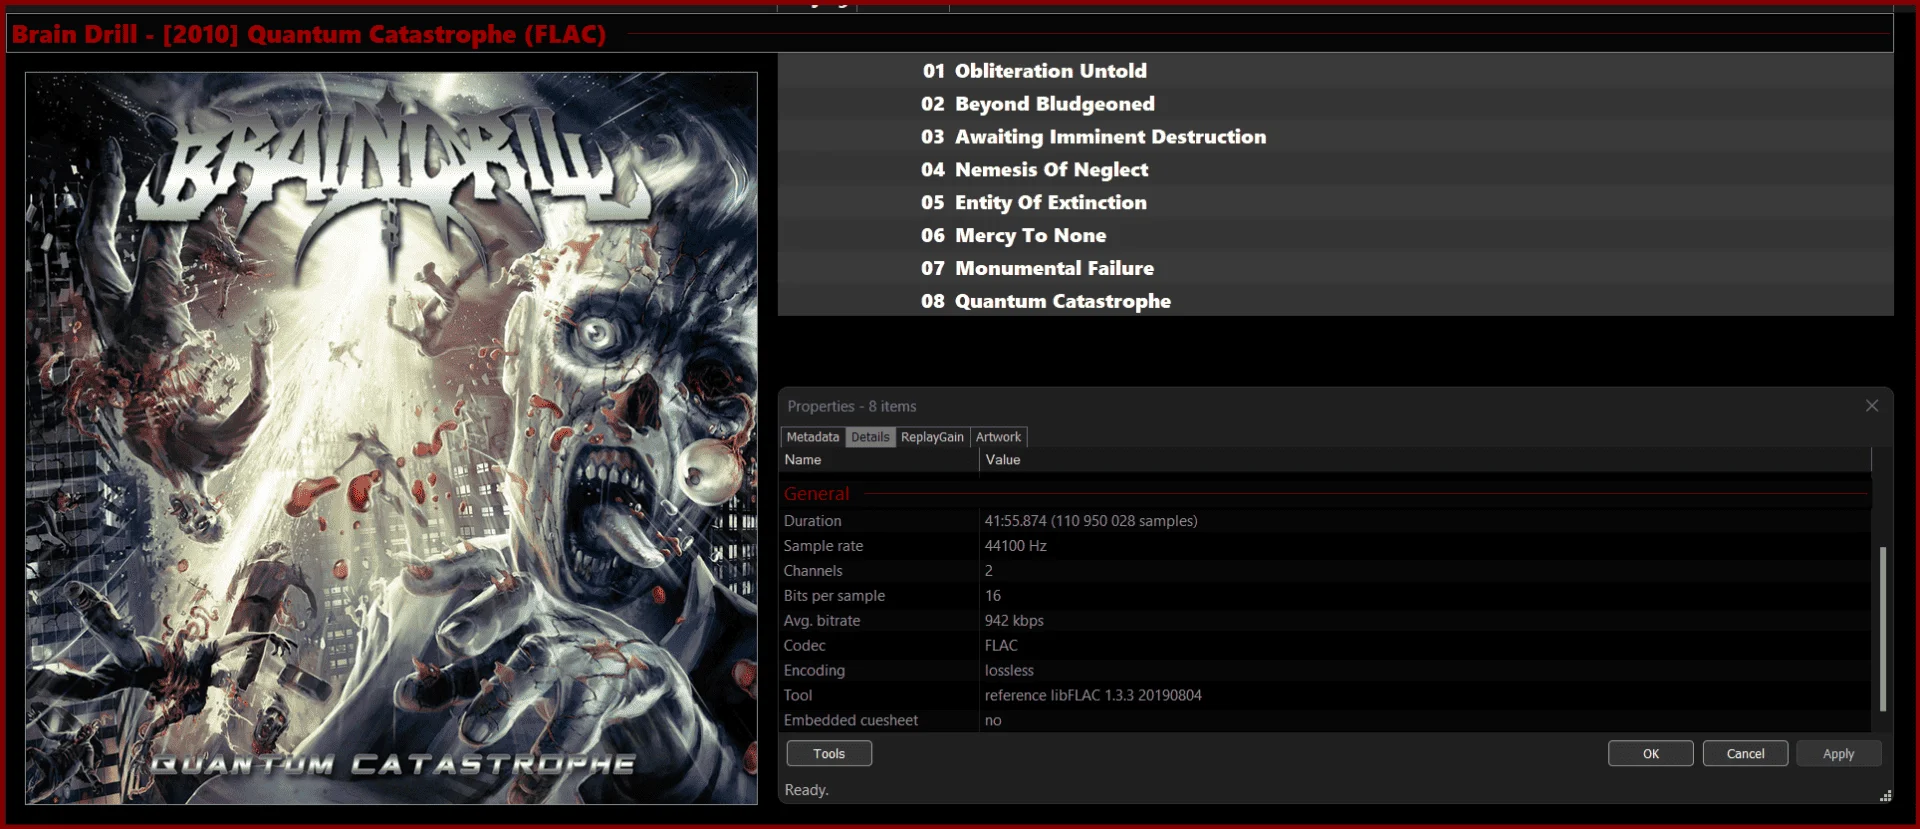The width and height of the screenshot is (1920, 829).
Task: Click the FLAC codec value
Action: click(1001, 646)
